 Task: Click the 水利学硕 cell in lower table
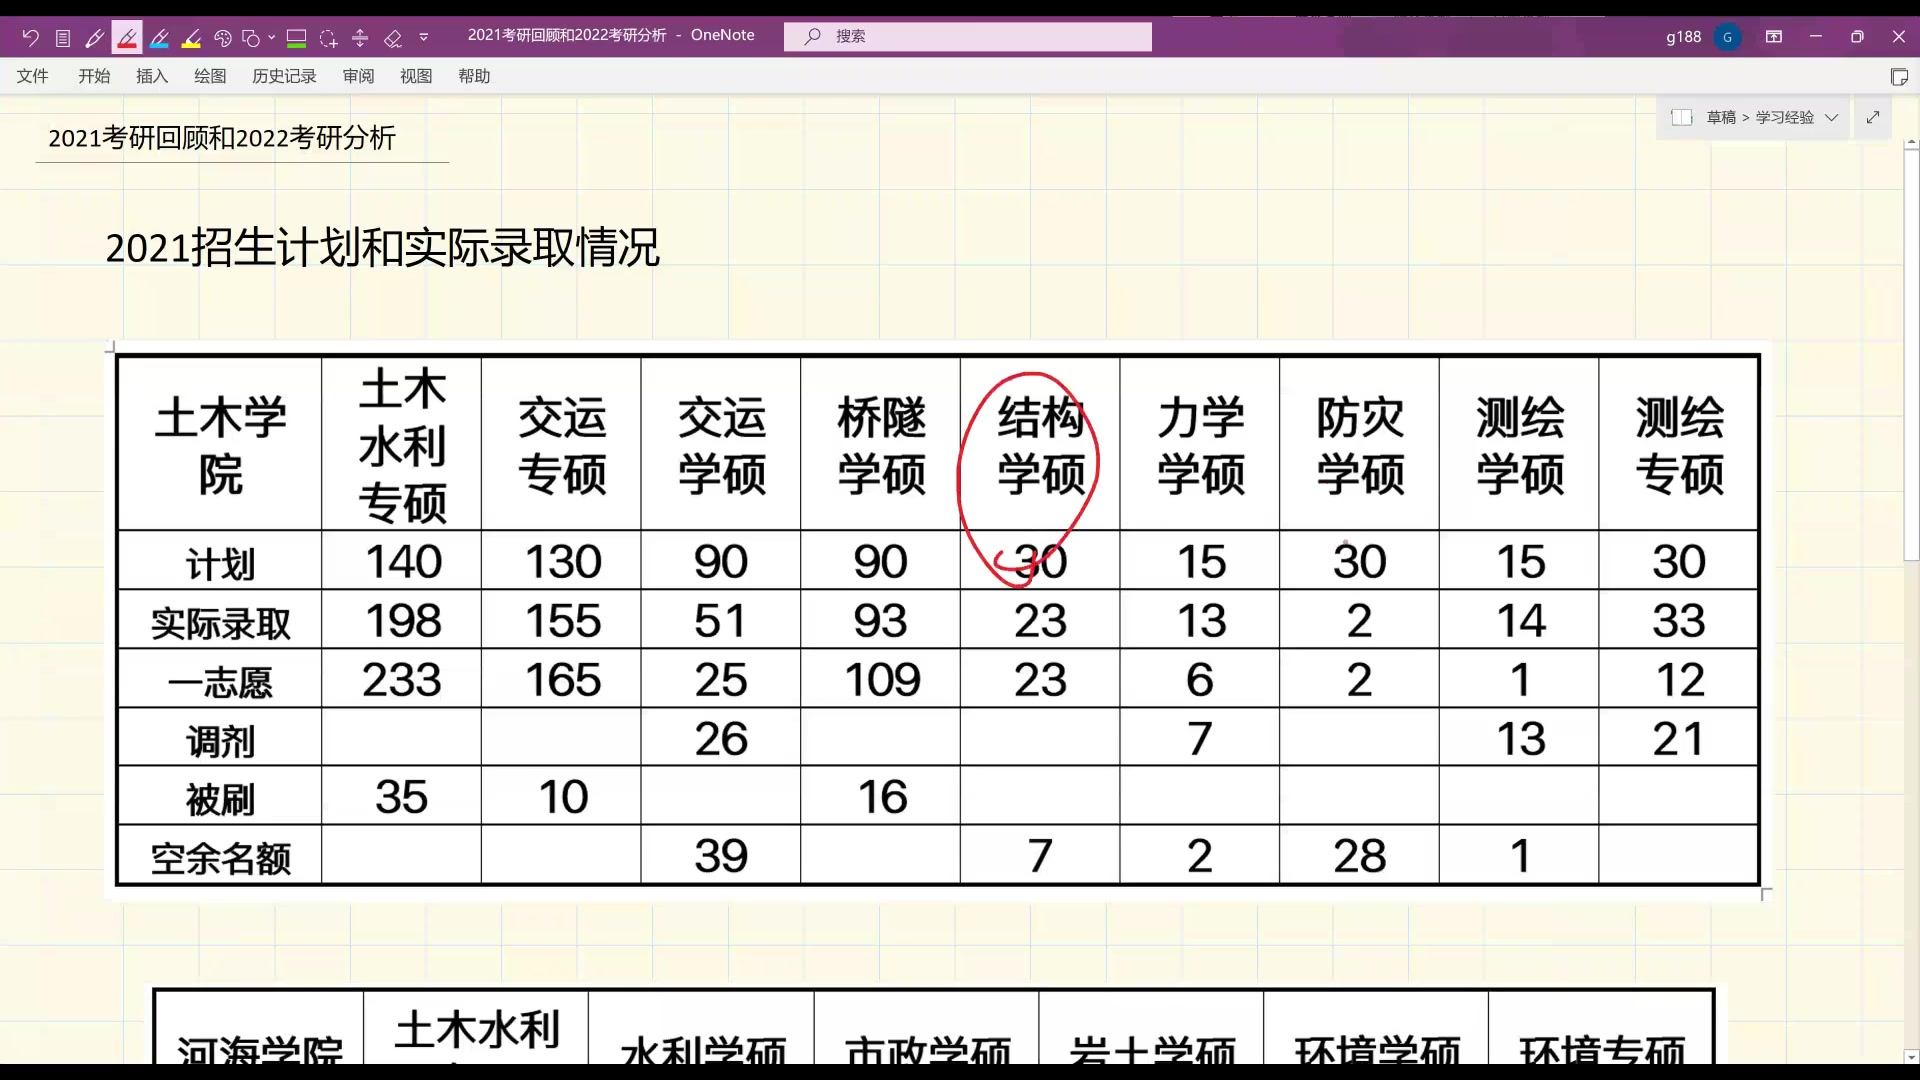pos(702,1030)
